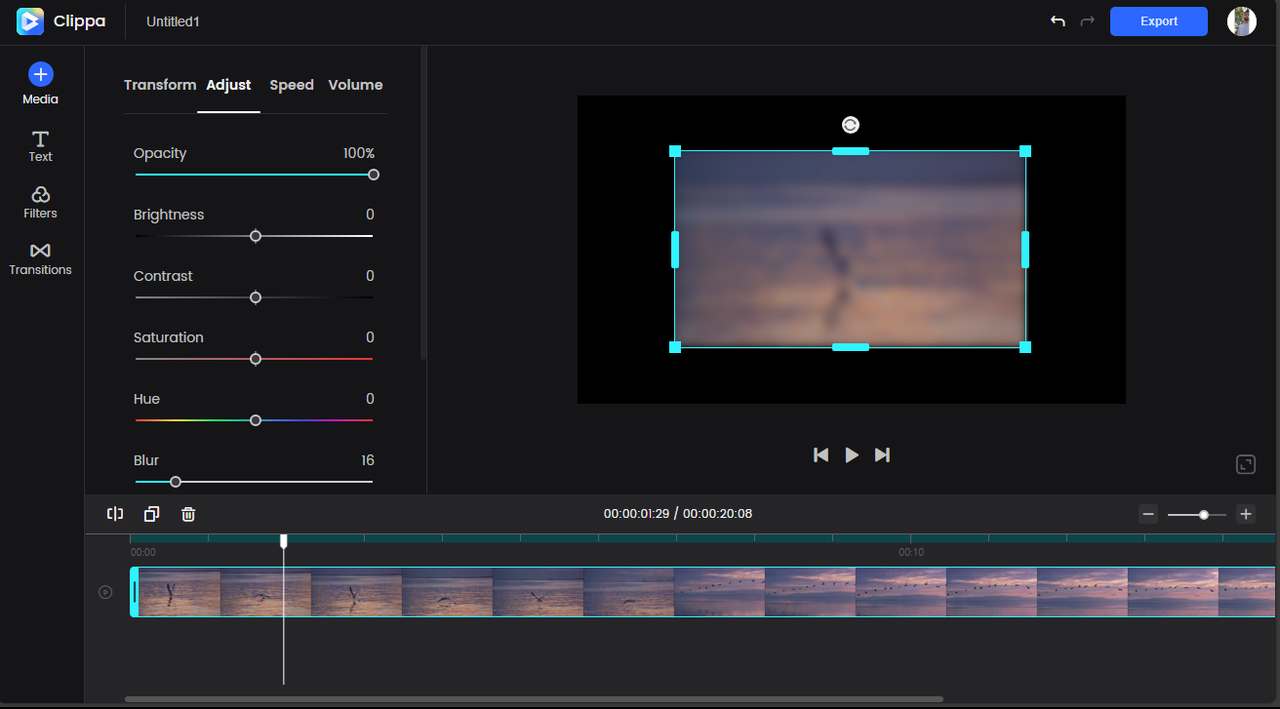
Task: Click the bottom-left corner resize handle
Action: click(x=675, y=347)
